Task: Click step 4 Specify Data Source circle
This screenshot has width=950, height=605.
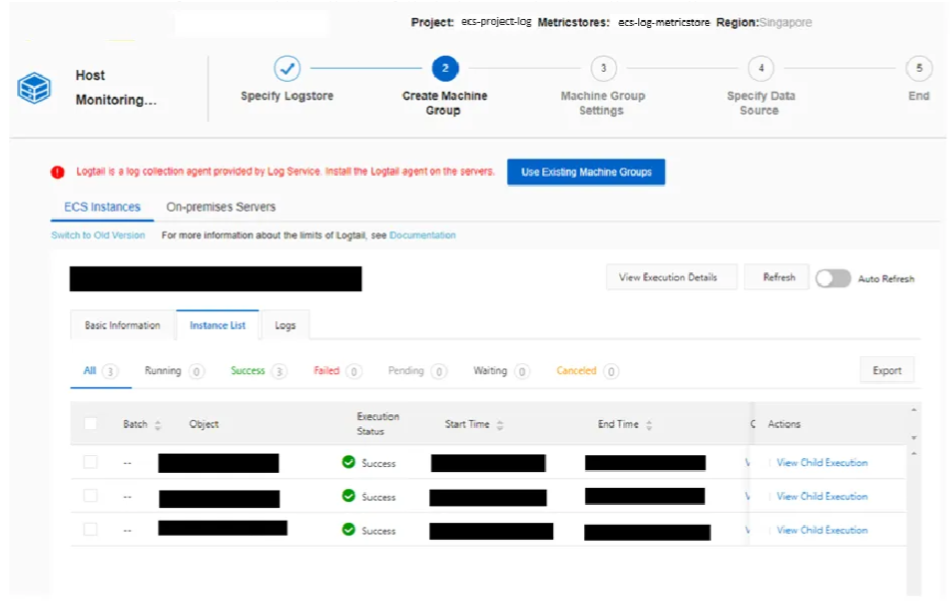Action: 761,68
